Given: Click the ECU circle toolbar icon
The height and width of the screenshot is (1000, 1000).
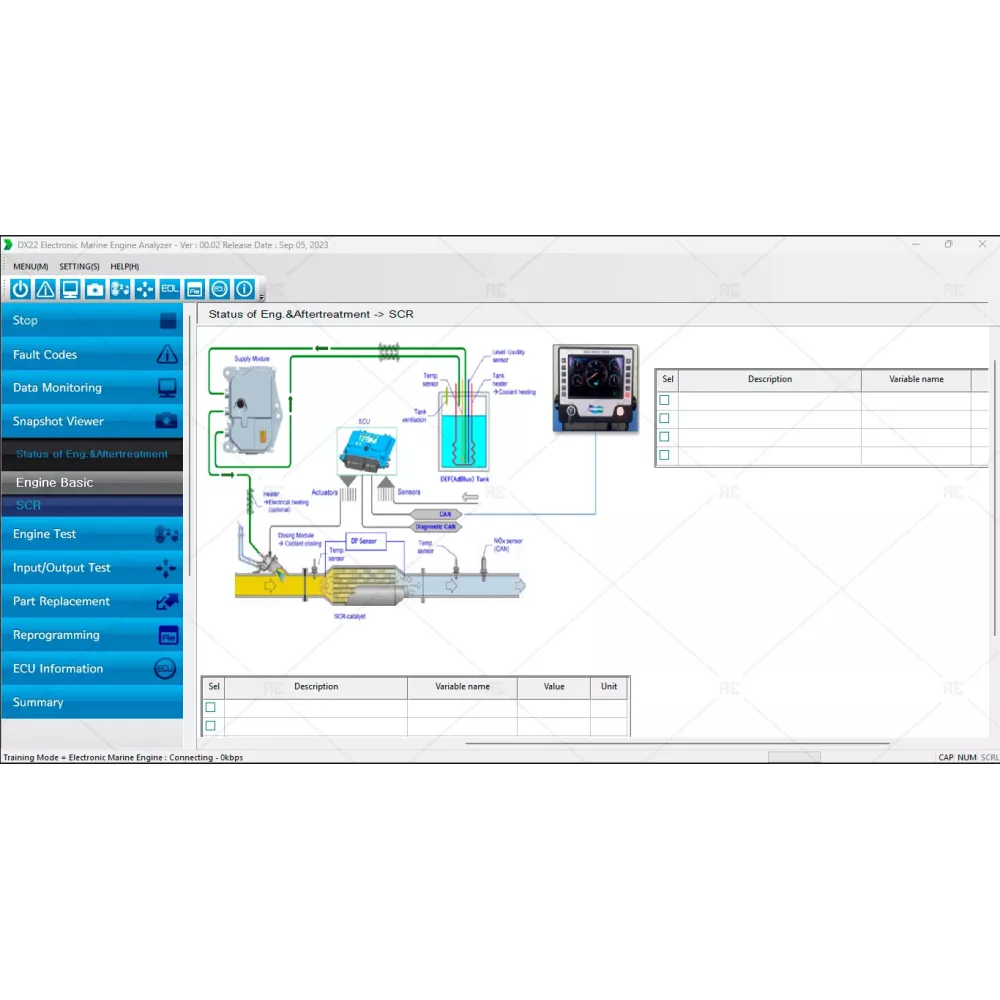Looking at the screenshot, I should coord(219,289).
